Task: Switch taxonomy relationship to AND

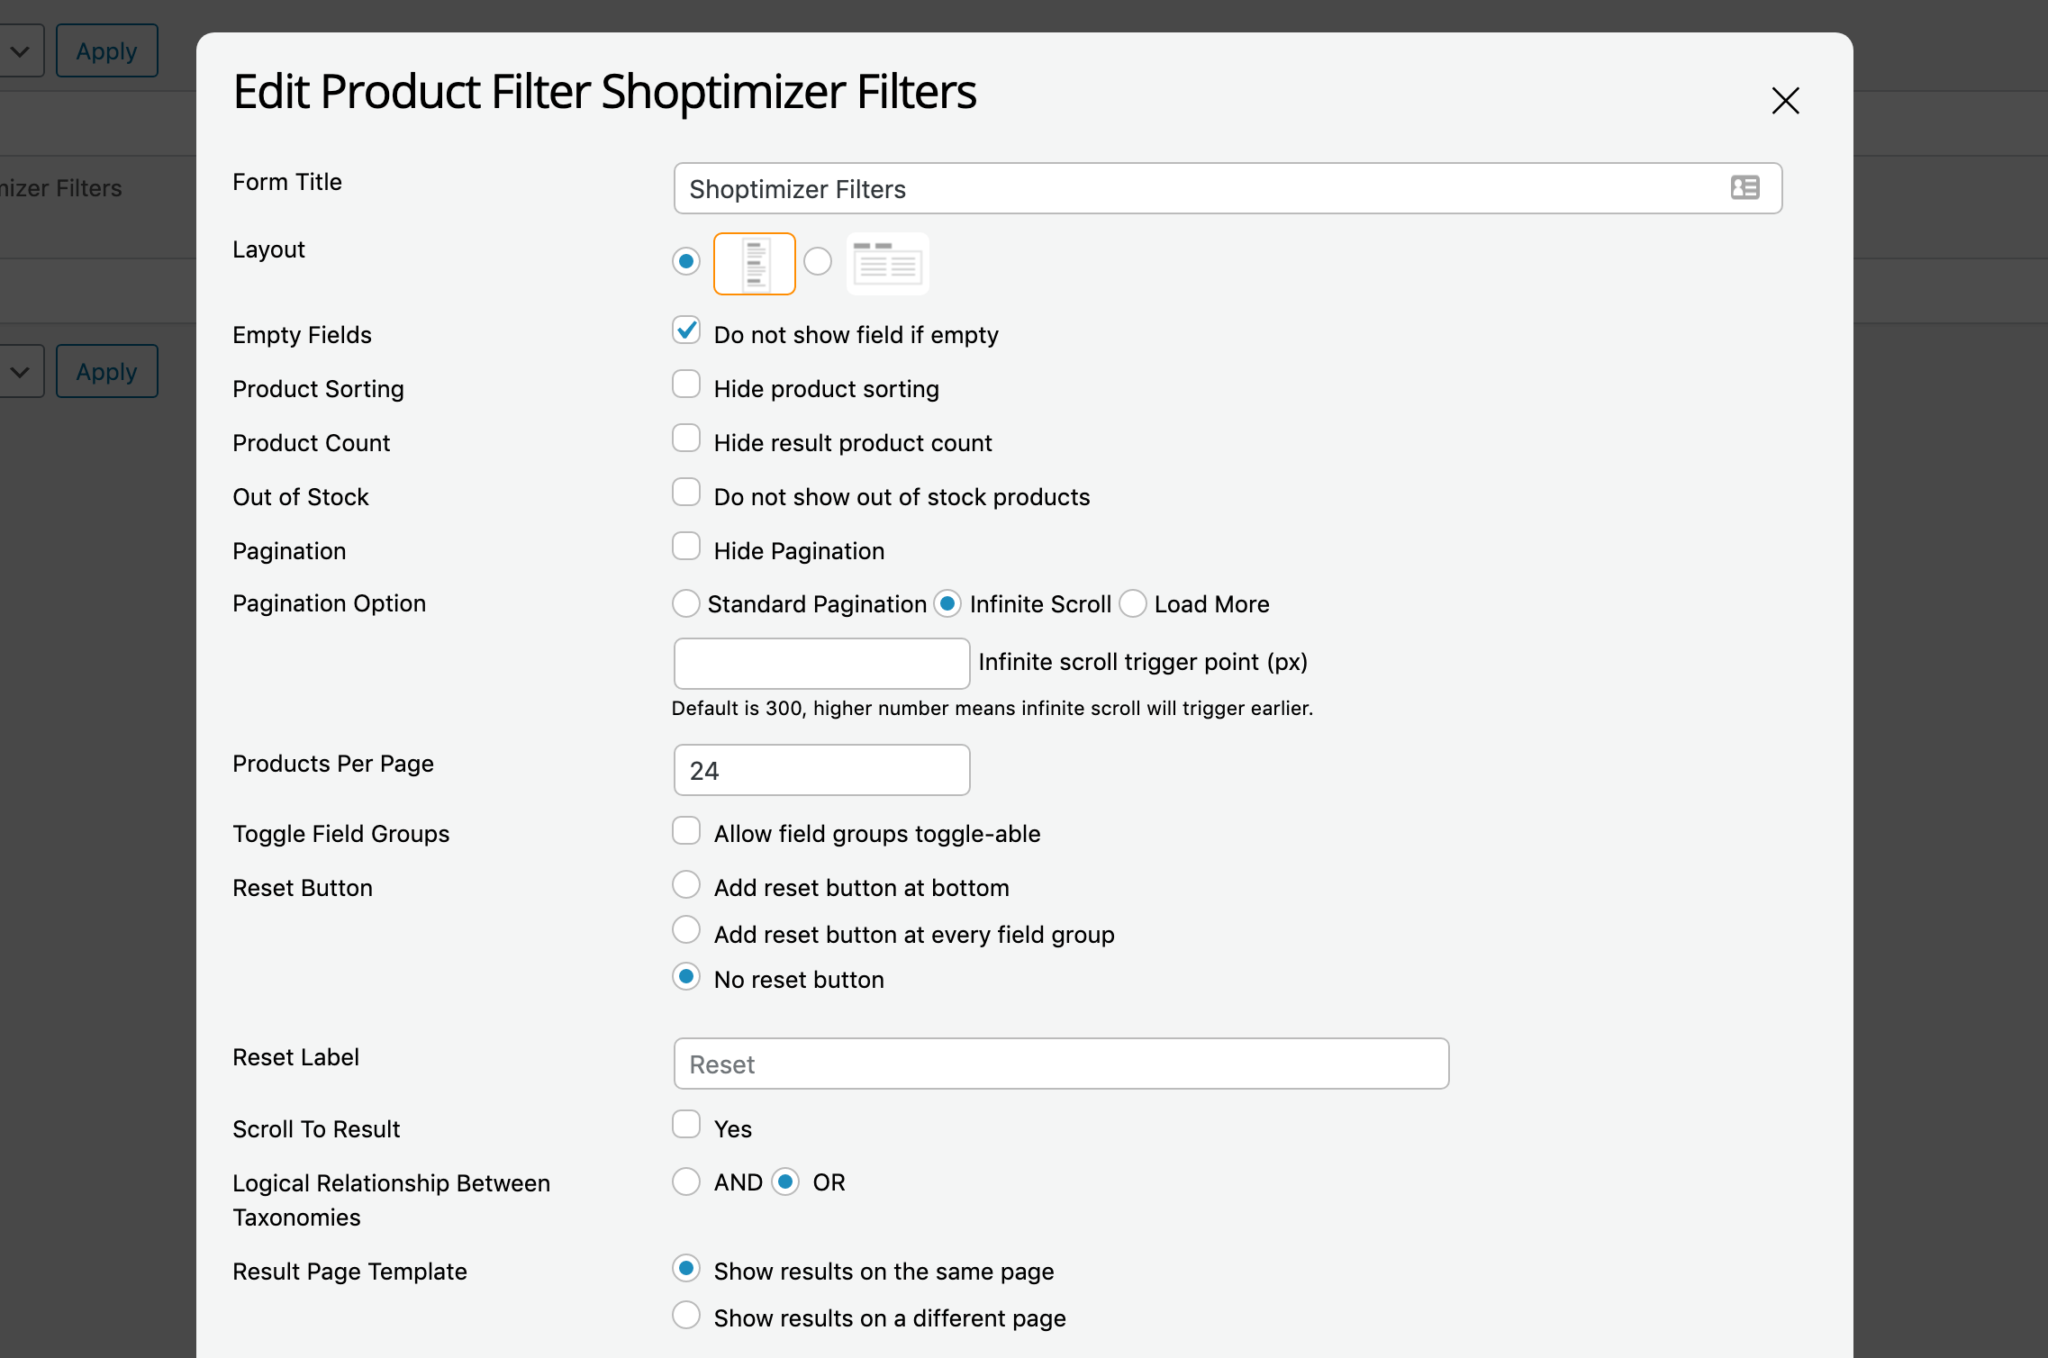Action: click(686, 1181)
